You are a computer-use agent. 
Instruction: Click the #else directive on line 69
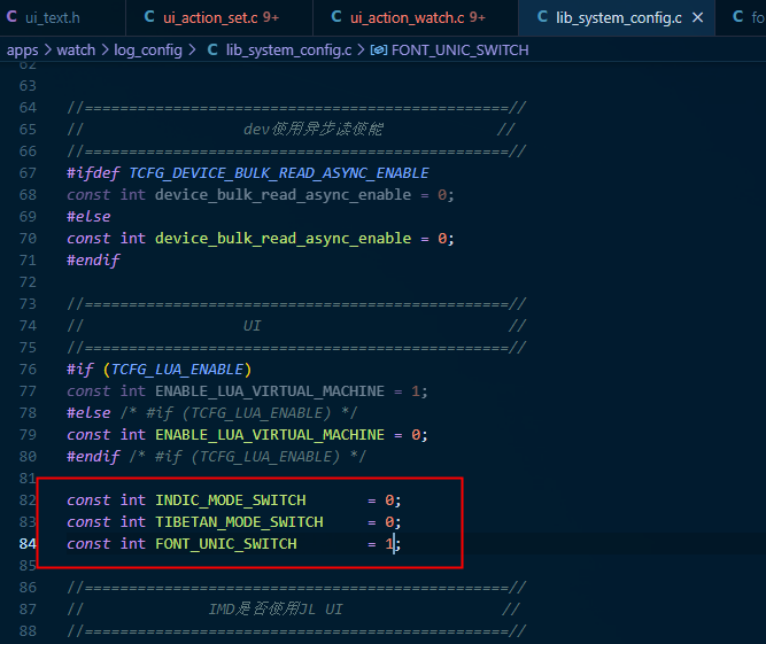[x=88, y=216]
